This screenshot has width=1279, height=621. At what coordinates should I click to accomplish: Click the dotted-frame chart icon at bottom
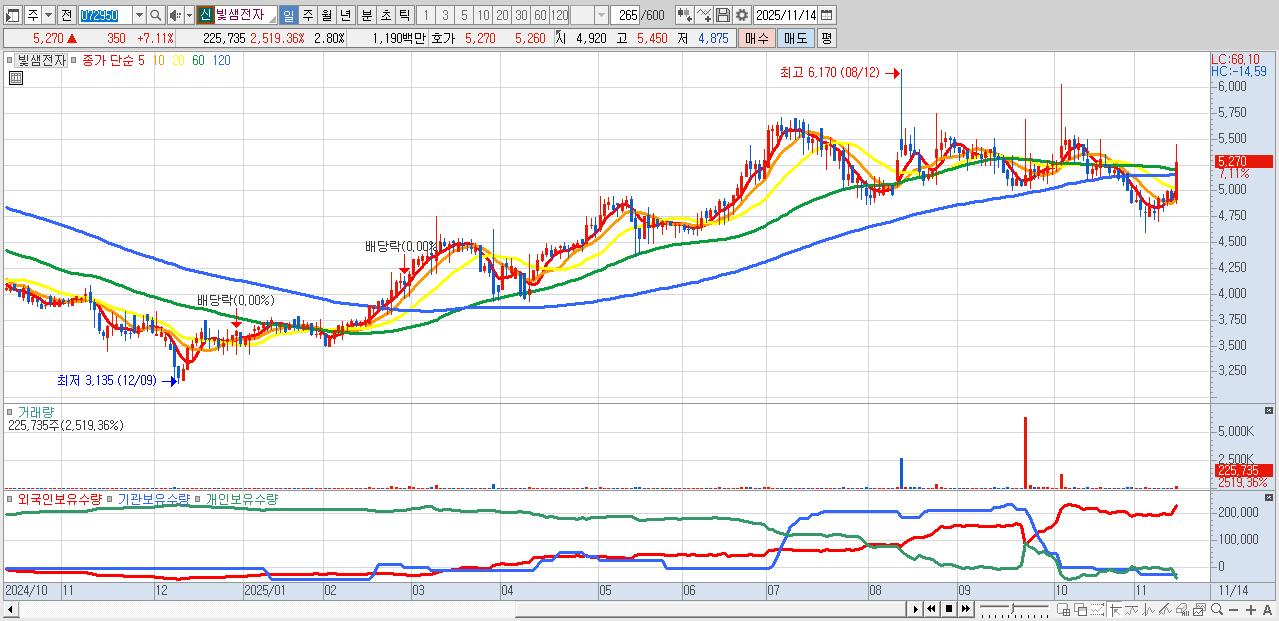point(1097,609)
